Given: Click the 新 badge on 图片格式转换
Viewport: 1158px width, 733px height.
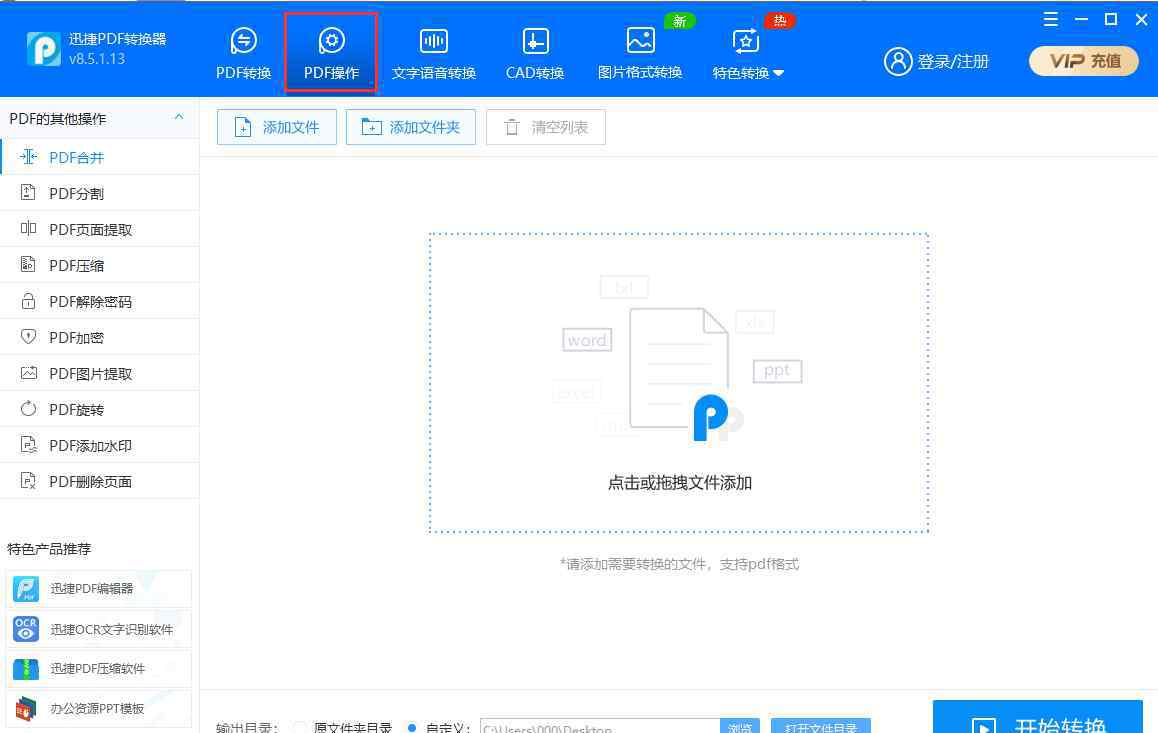Looking at the screenshot, I should (x=679, y=21).
